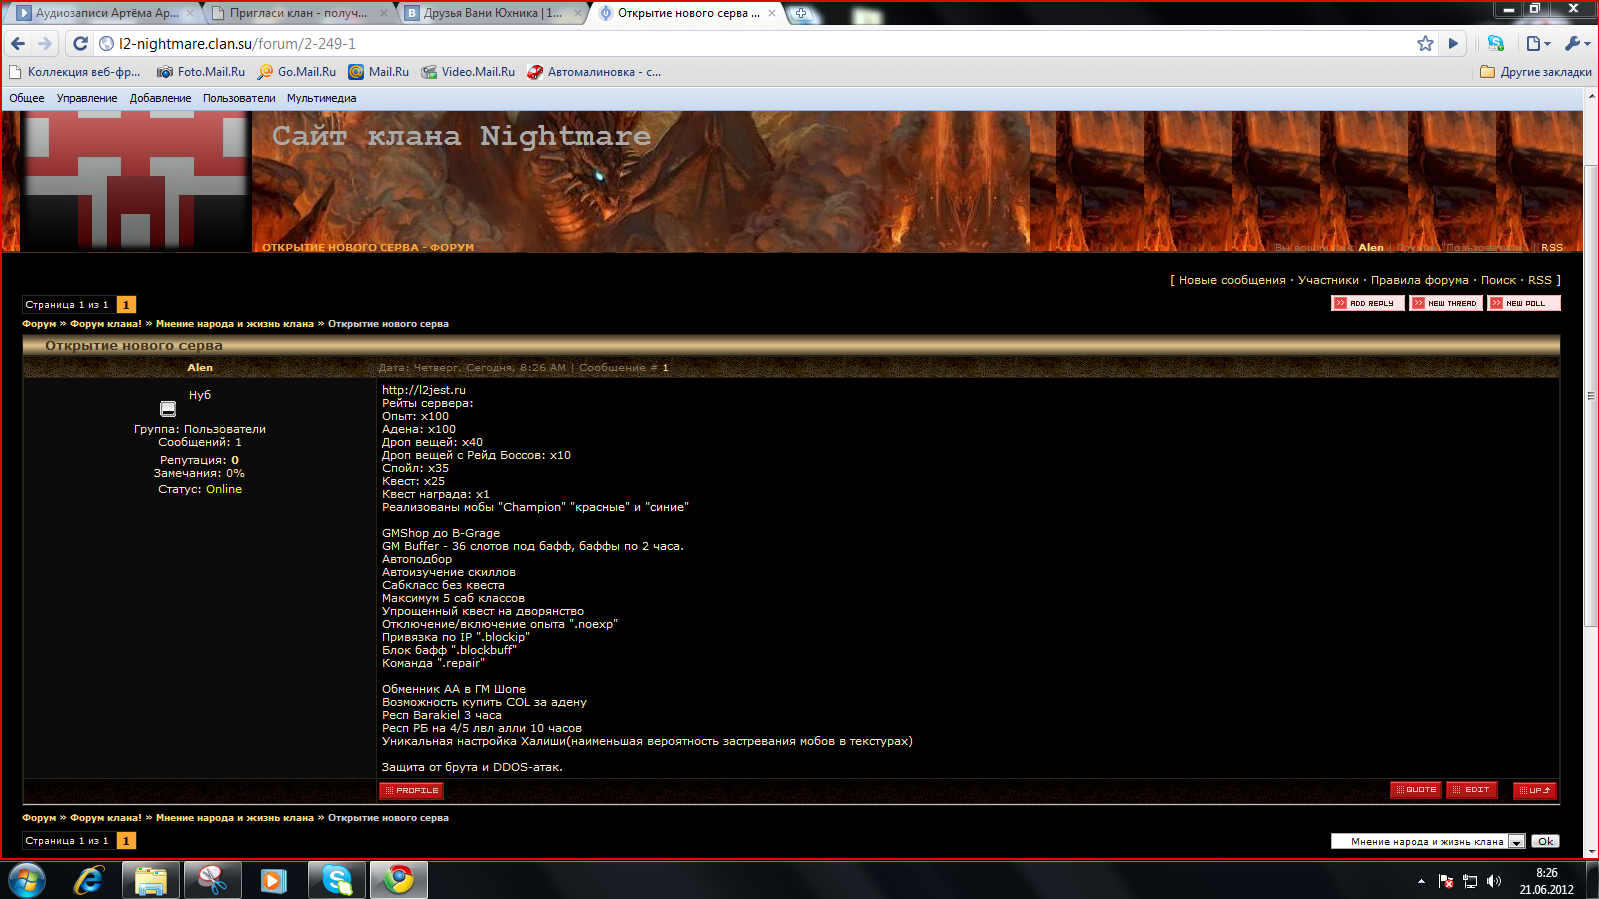Click the New Poll button

1524,303
